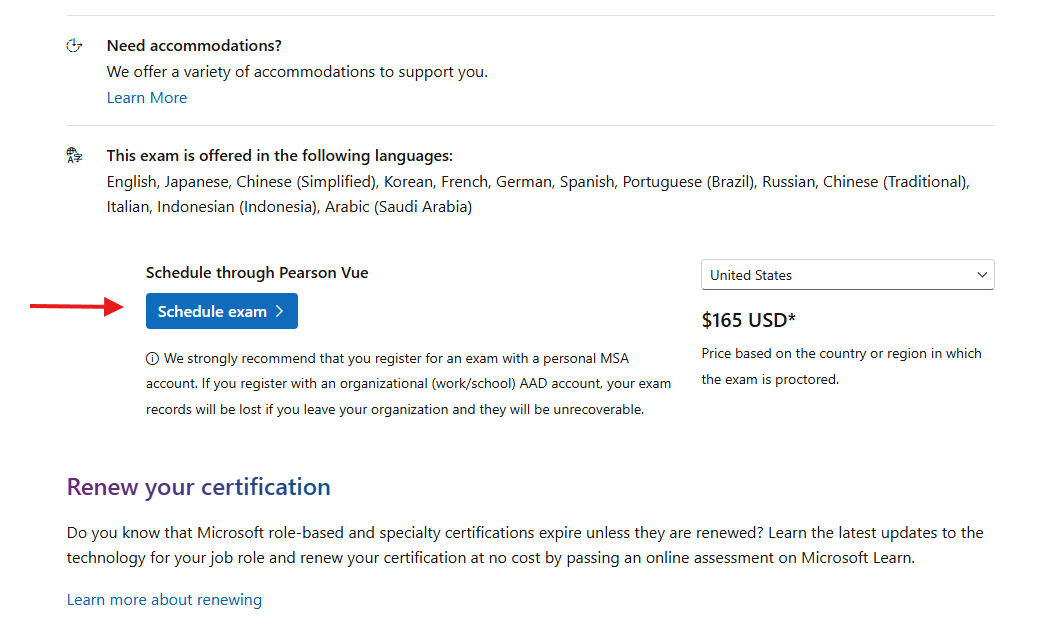This screenshot has width=1047, height=632.
Task: Click the accommodations accessibility icon
Action: tap(74, 46)
